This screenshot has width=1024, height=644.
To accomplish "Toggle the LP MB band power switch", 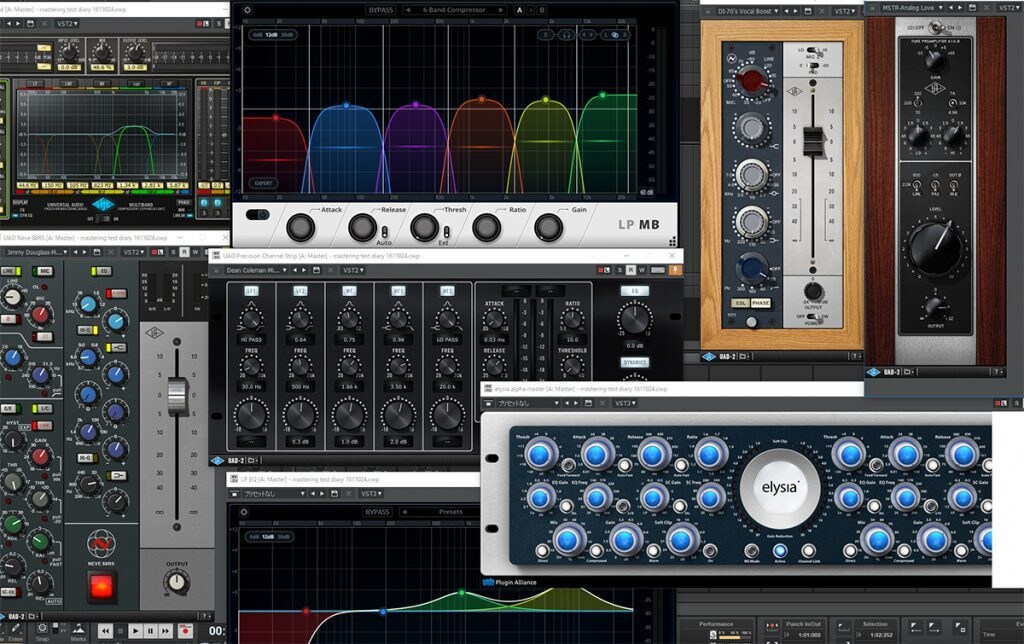I will (x=258, y=214).
